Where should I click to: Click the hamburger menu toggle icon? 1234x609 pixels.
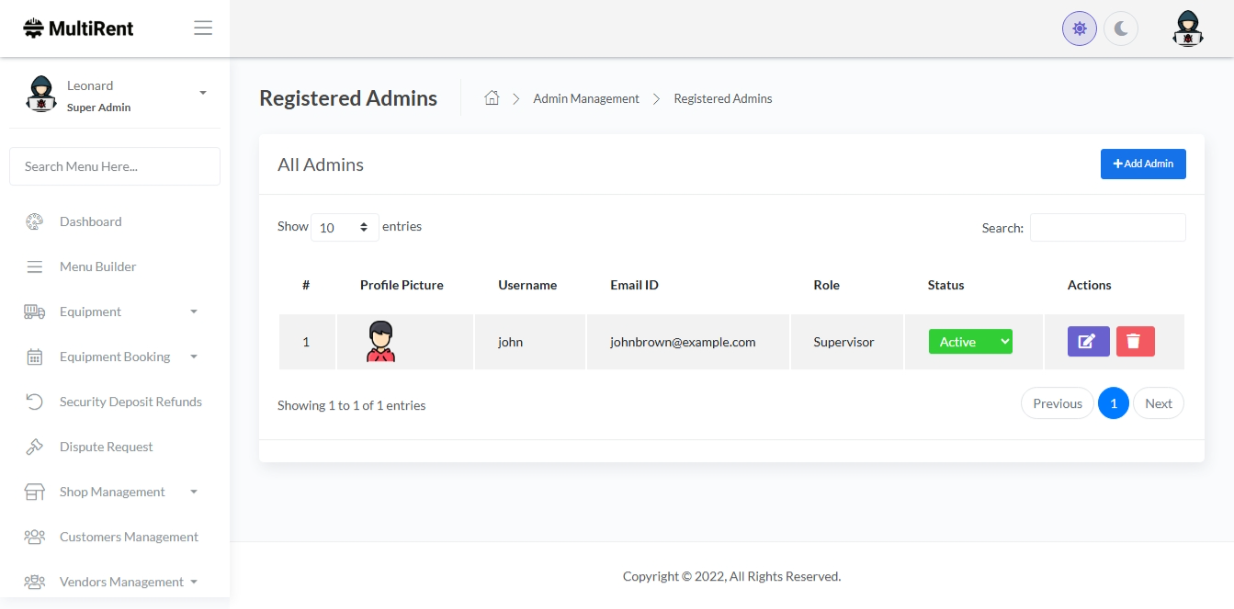tap(203, 28)
